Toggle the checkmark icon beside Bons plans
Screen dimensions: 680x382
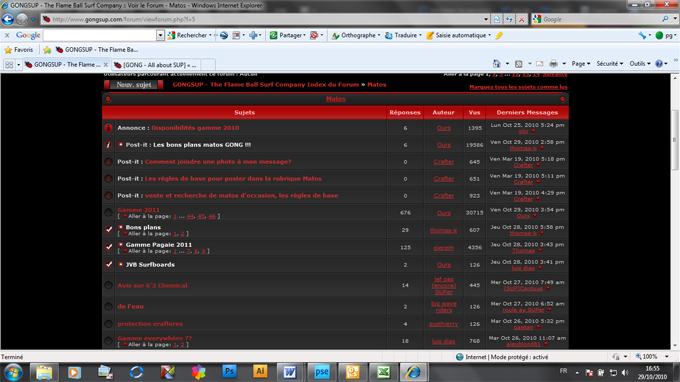[108, 230]
